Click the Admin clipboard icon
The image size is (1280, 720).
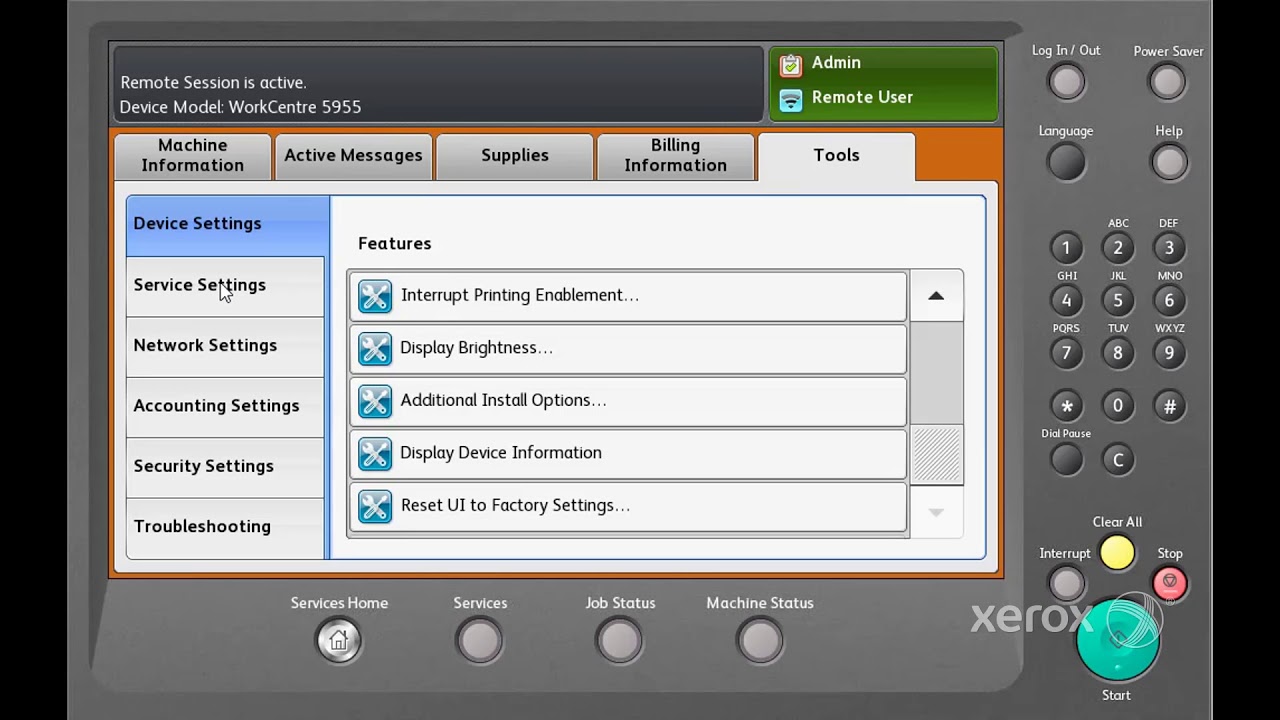(x=790, y=64)
